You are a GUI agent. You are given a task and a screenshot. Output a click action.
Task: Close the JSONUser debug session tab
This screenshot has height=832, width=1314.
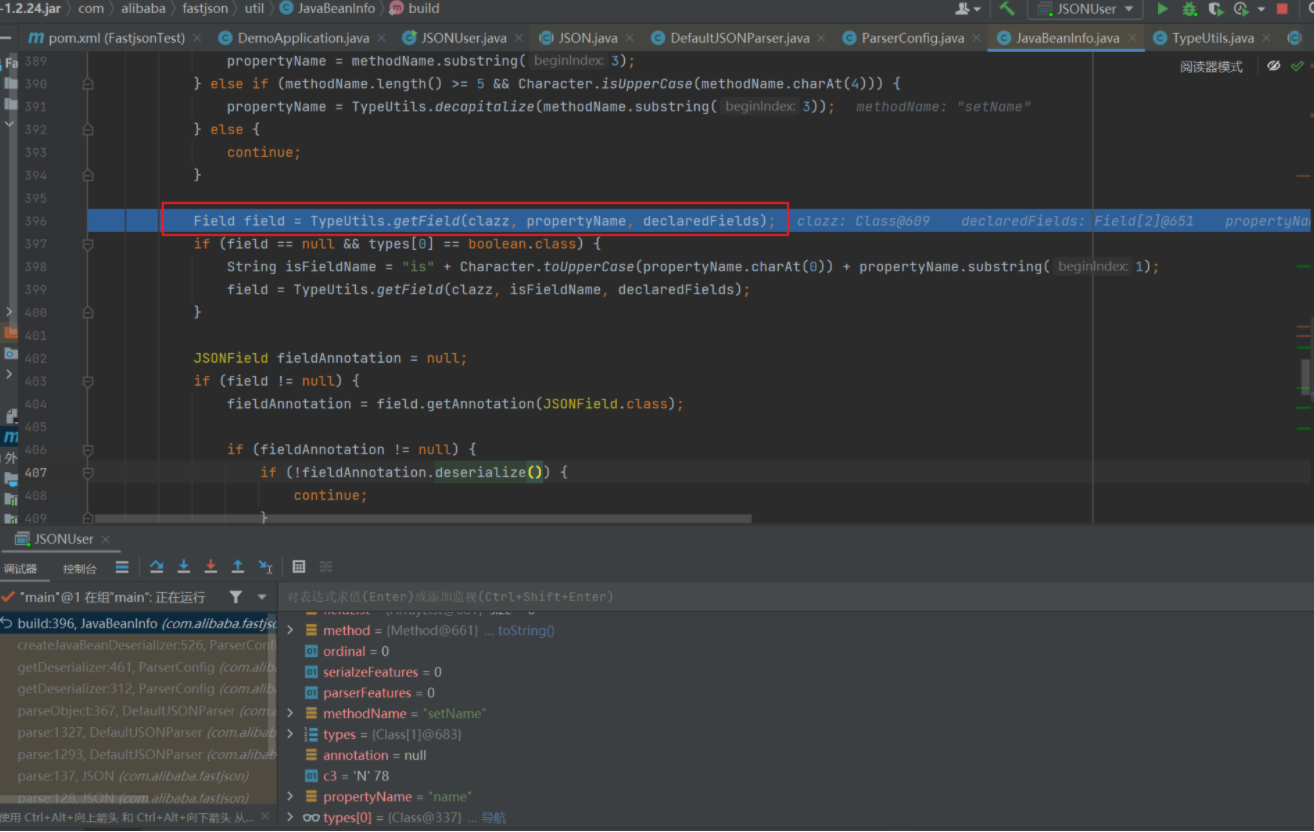coord(105,539)
